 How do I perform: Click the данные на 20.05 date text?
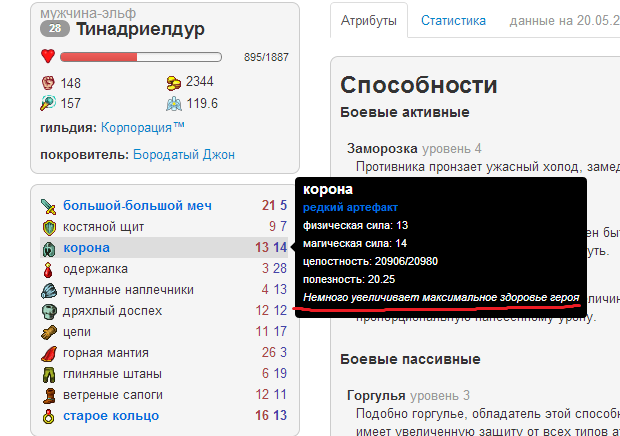564,20
